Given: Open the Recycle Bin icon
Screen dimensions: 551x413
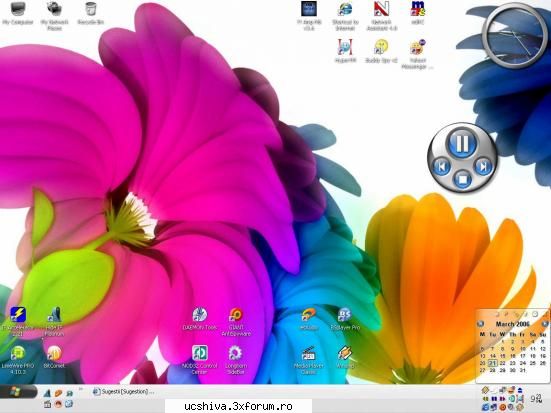Looking at the screenshot, I should 91,13.
